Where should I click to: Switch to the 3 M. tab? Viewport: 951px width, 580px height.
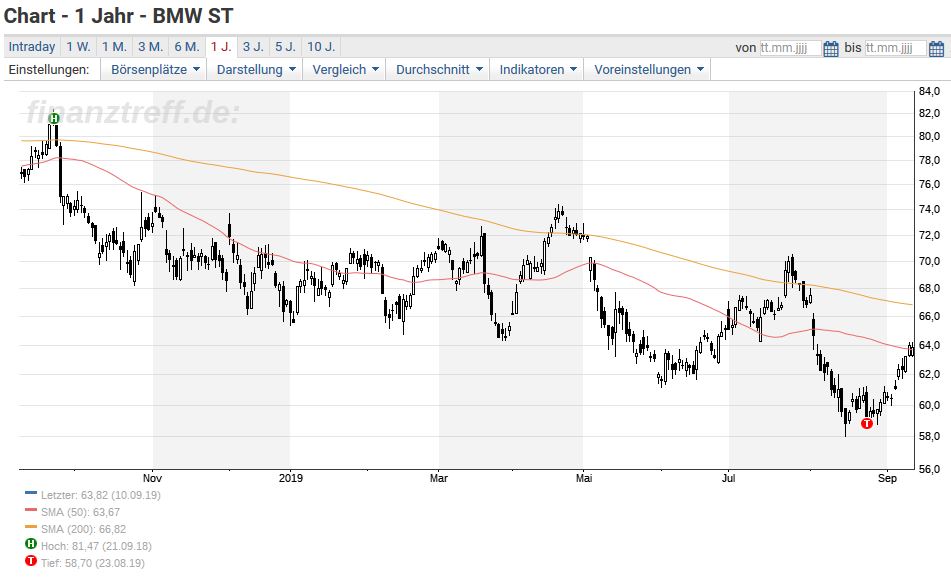150,47
